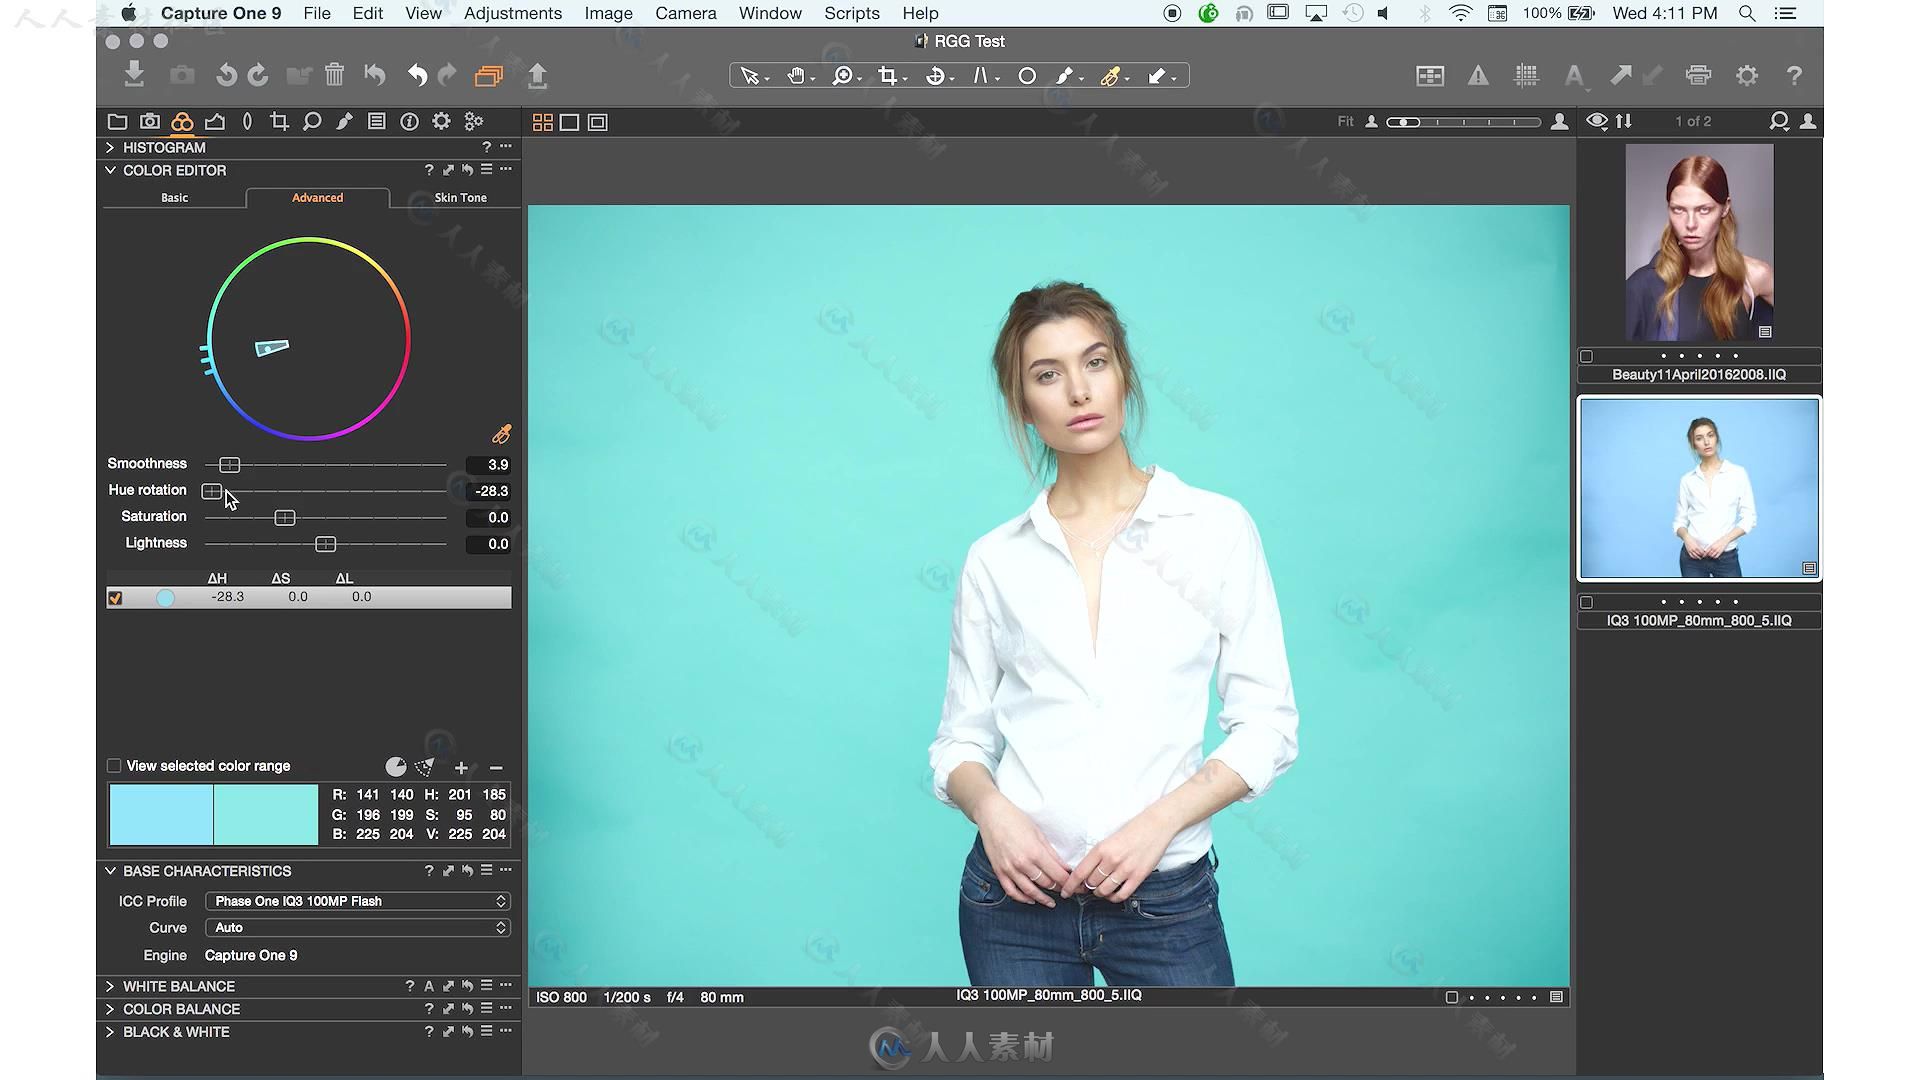This screenshot has width=1920, height=1080.
Task: Remove color edit with minus button
Action: (496, 768)
